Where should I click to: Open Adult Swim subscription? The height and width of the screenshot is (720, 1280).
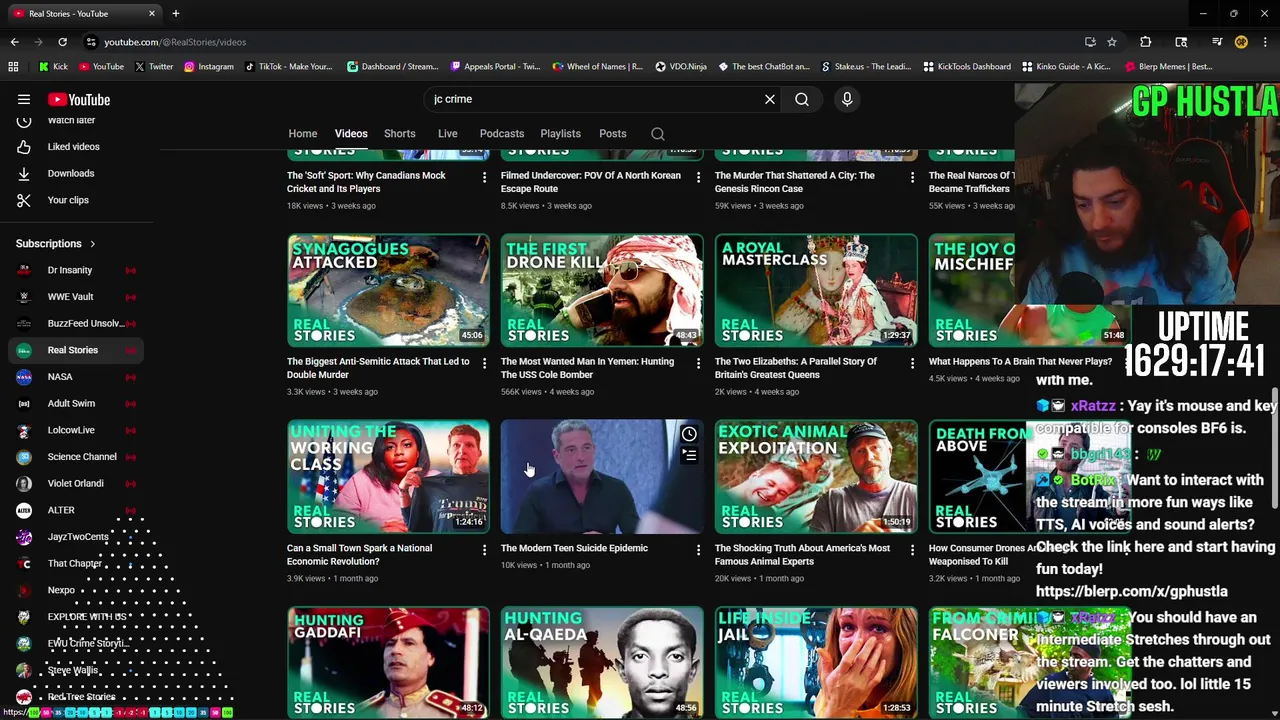pyautogui.click(x=75, y=403)
